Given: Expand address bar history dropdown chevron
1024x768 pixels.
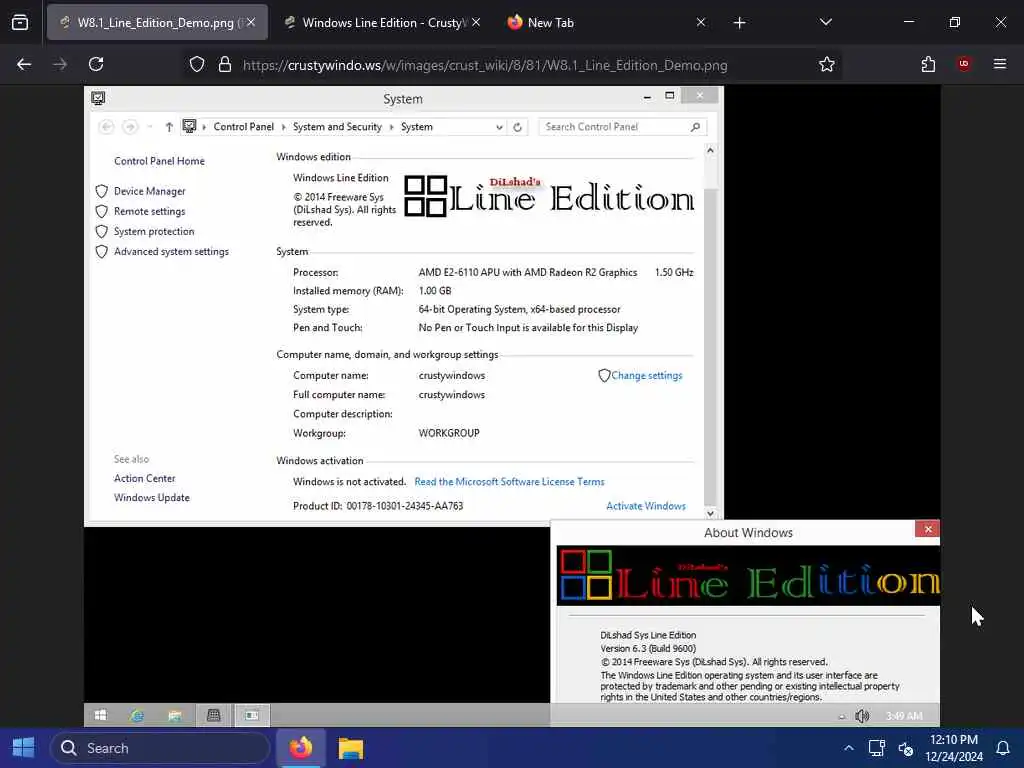Looking at the screenshot, I should [x=499, y=127].
